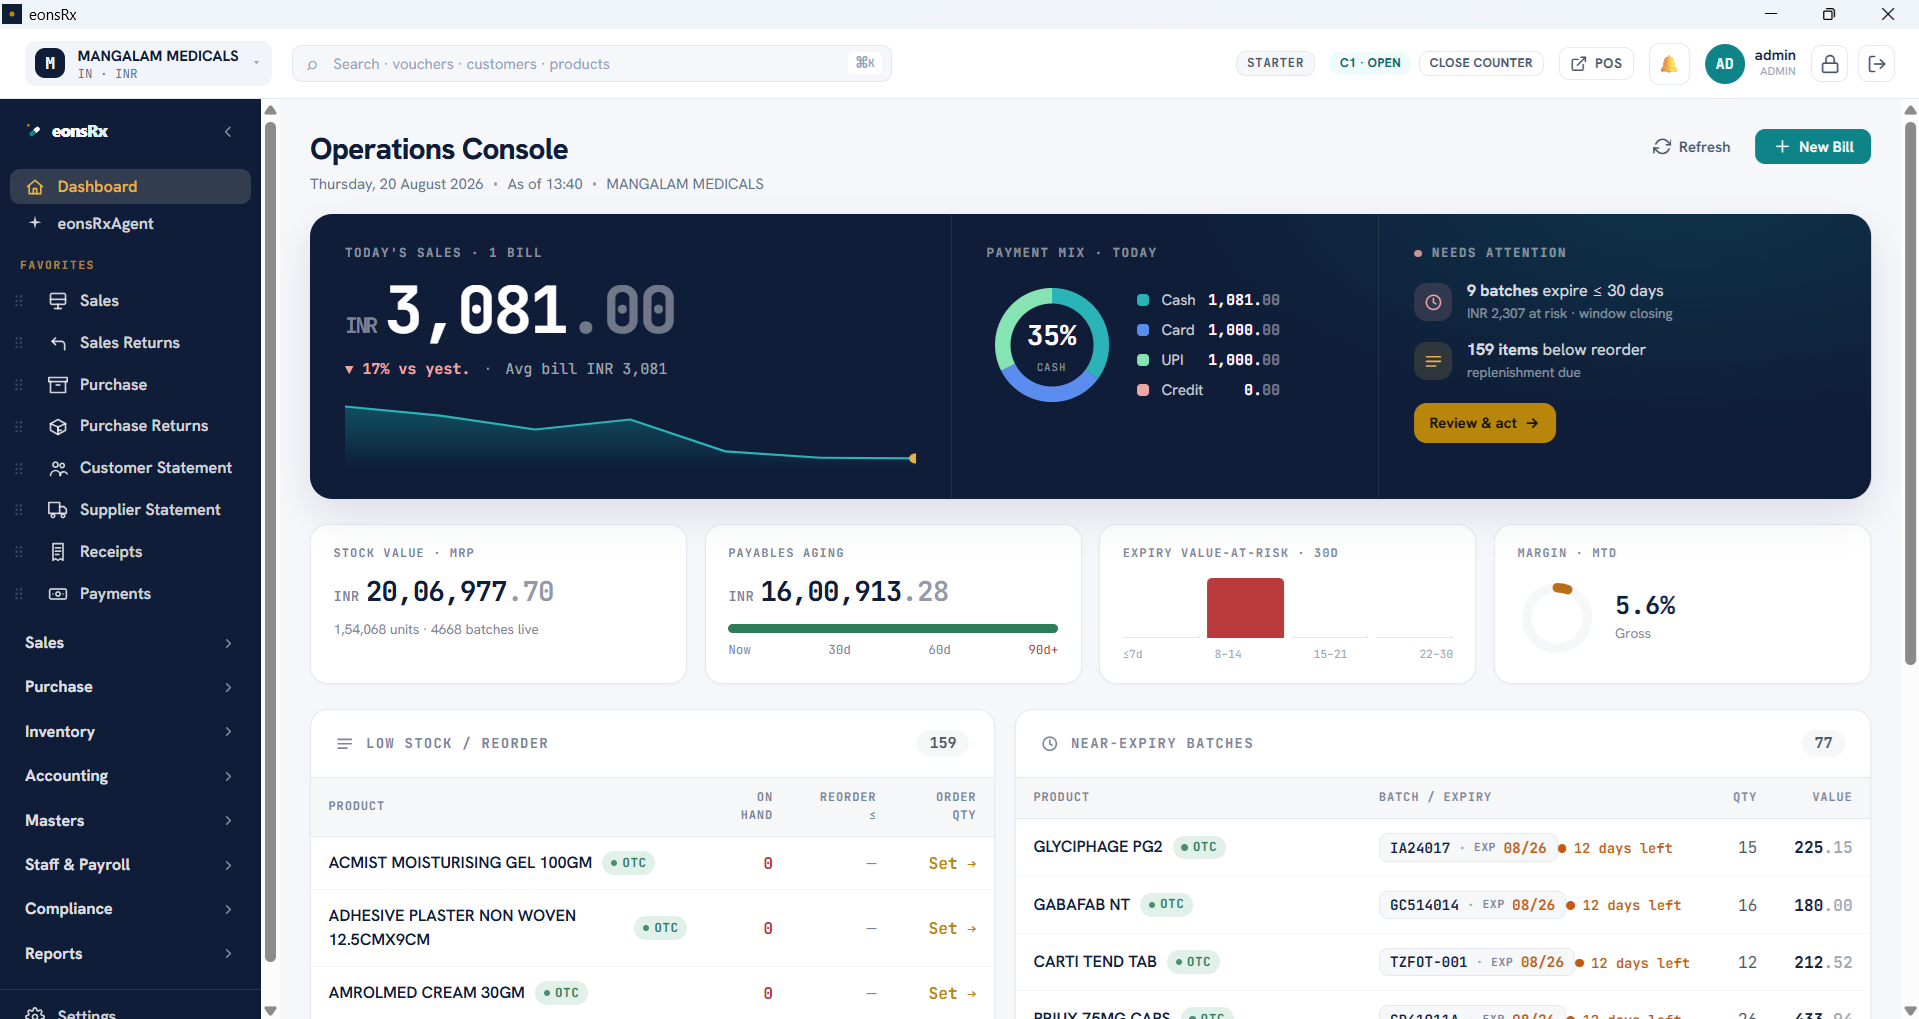This screenshot has height=1019, width=1919.
Task: Click Set for AMROLMED CREAM 30GM
Action: click(952, 994)
